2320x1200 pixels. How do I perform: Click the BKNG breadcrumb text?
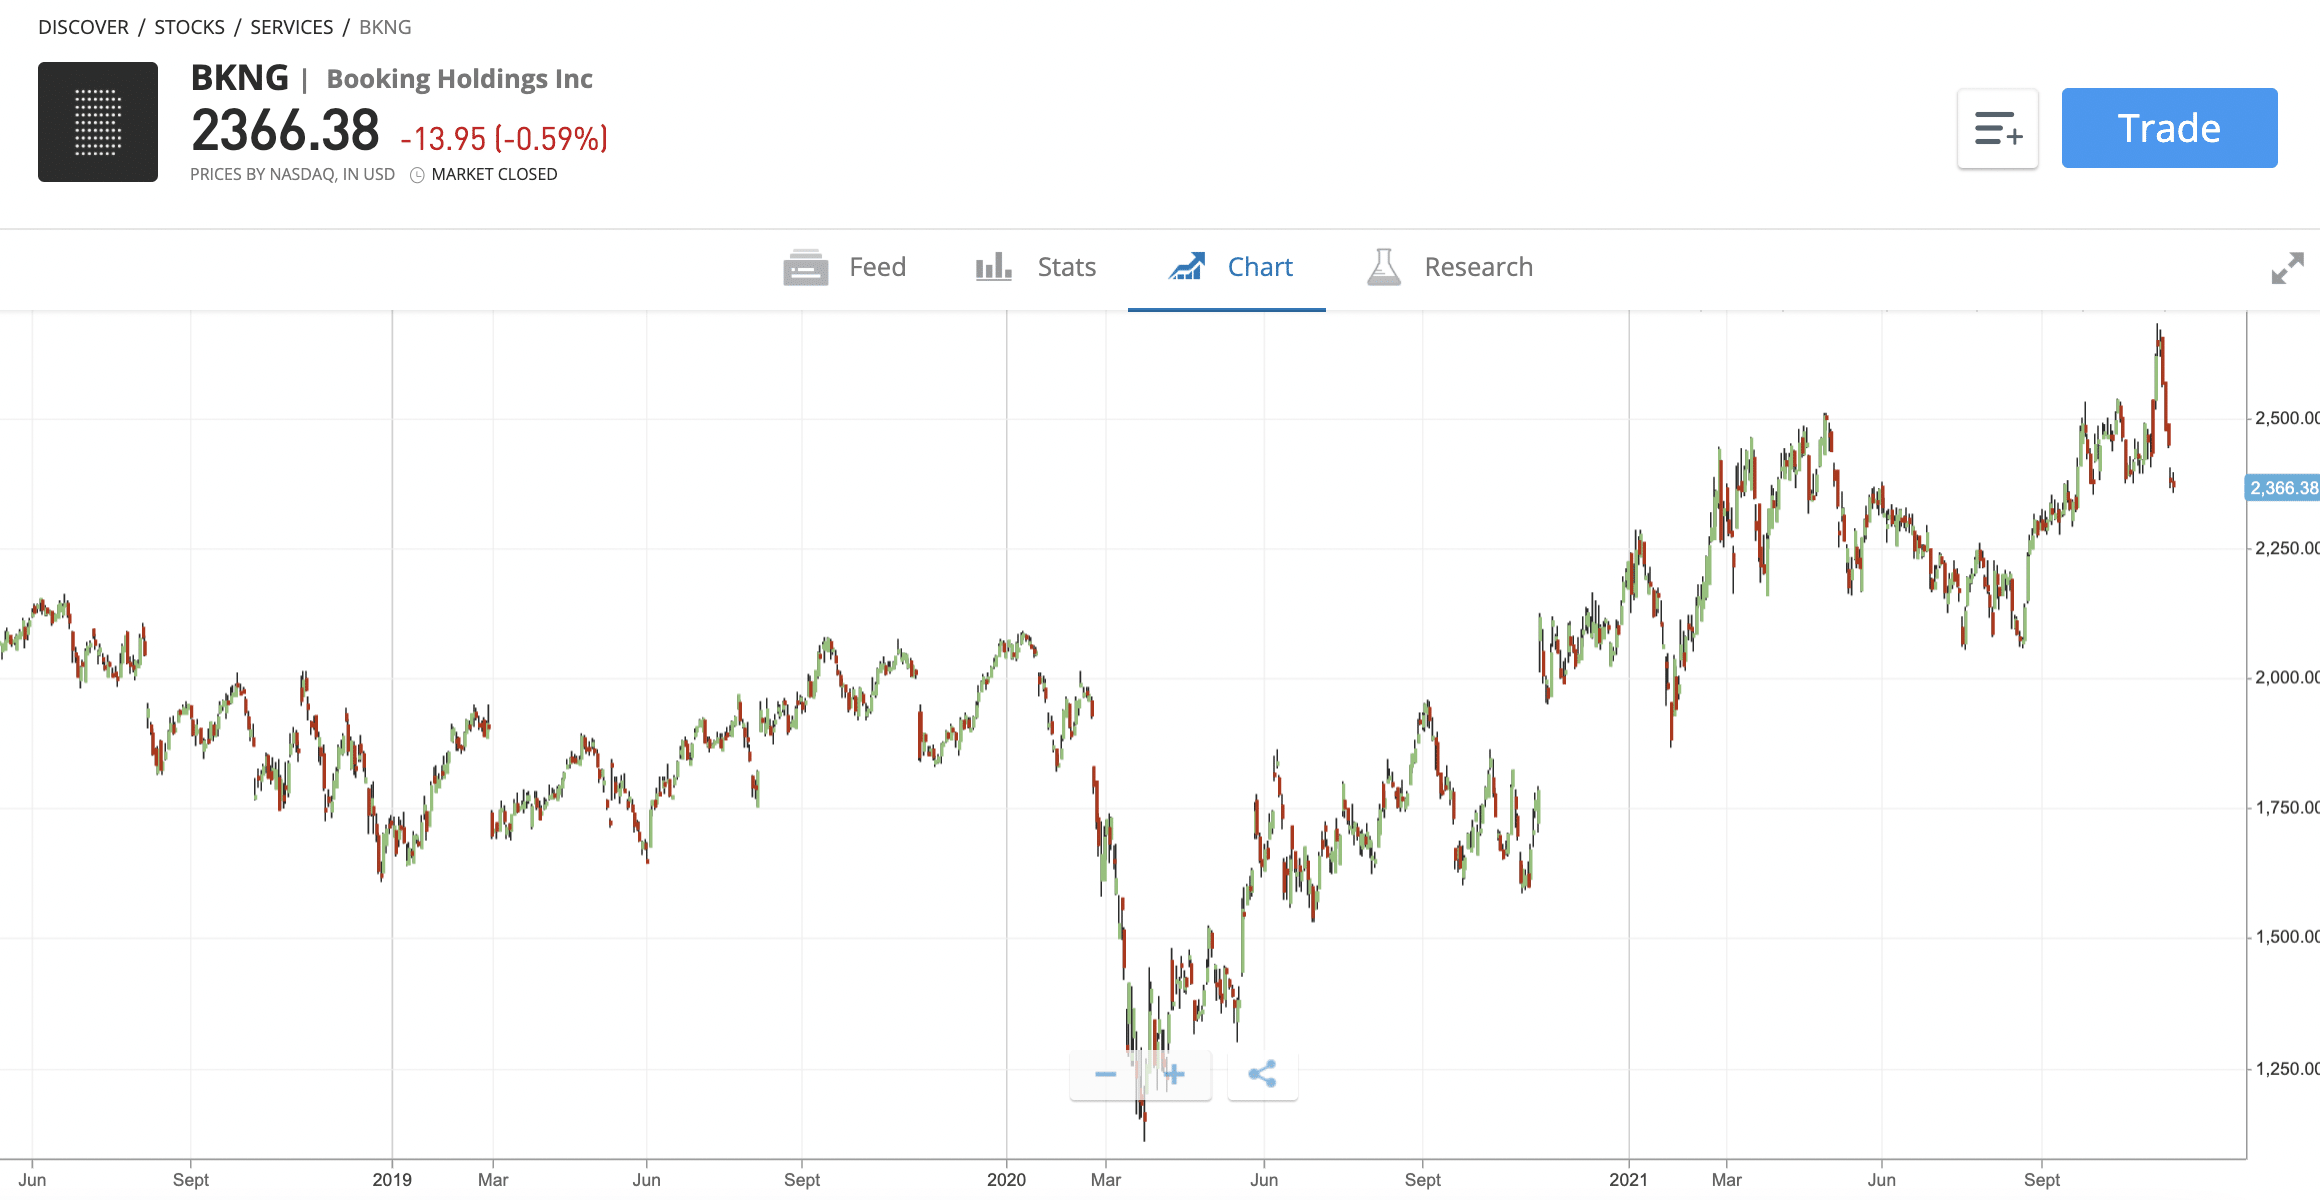[x=385, y=27]
